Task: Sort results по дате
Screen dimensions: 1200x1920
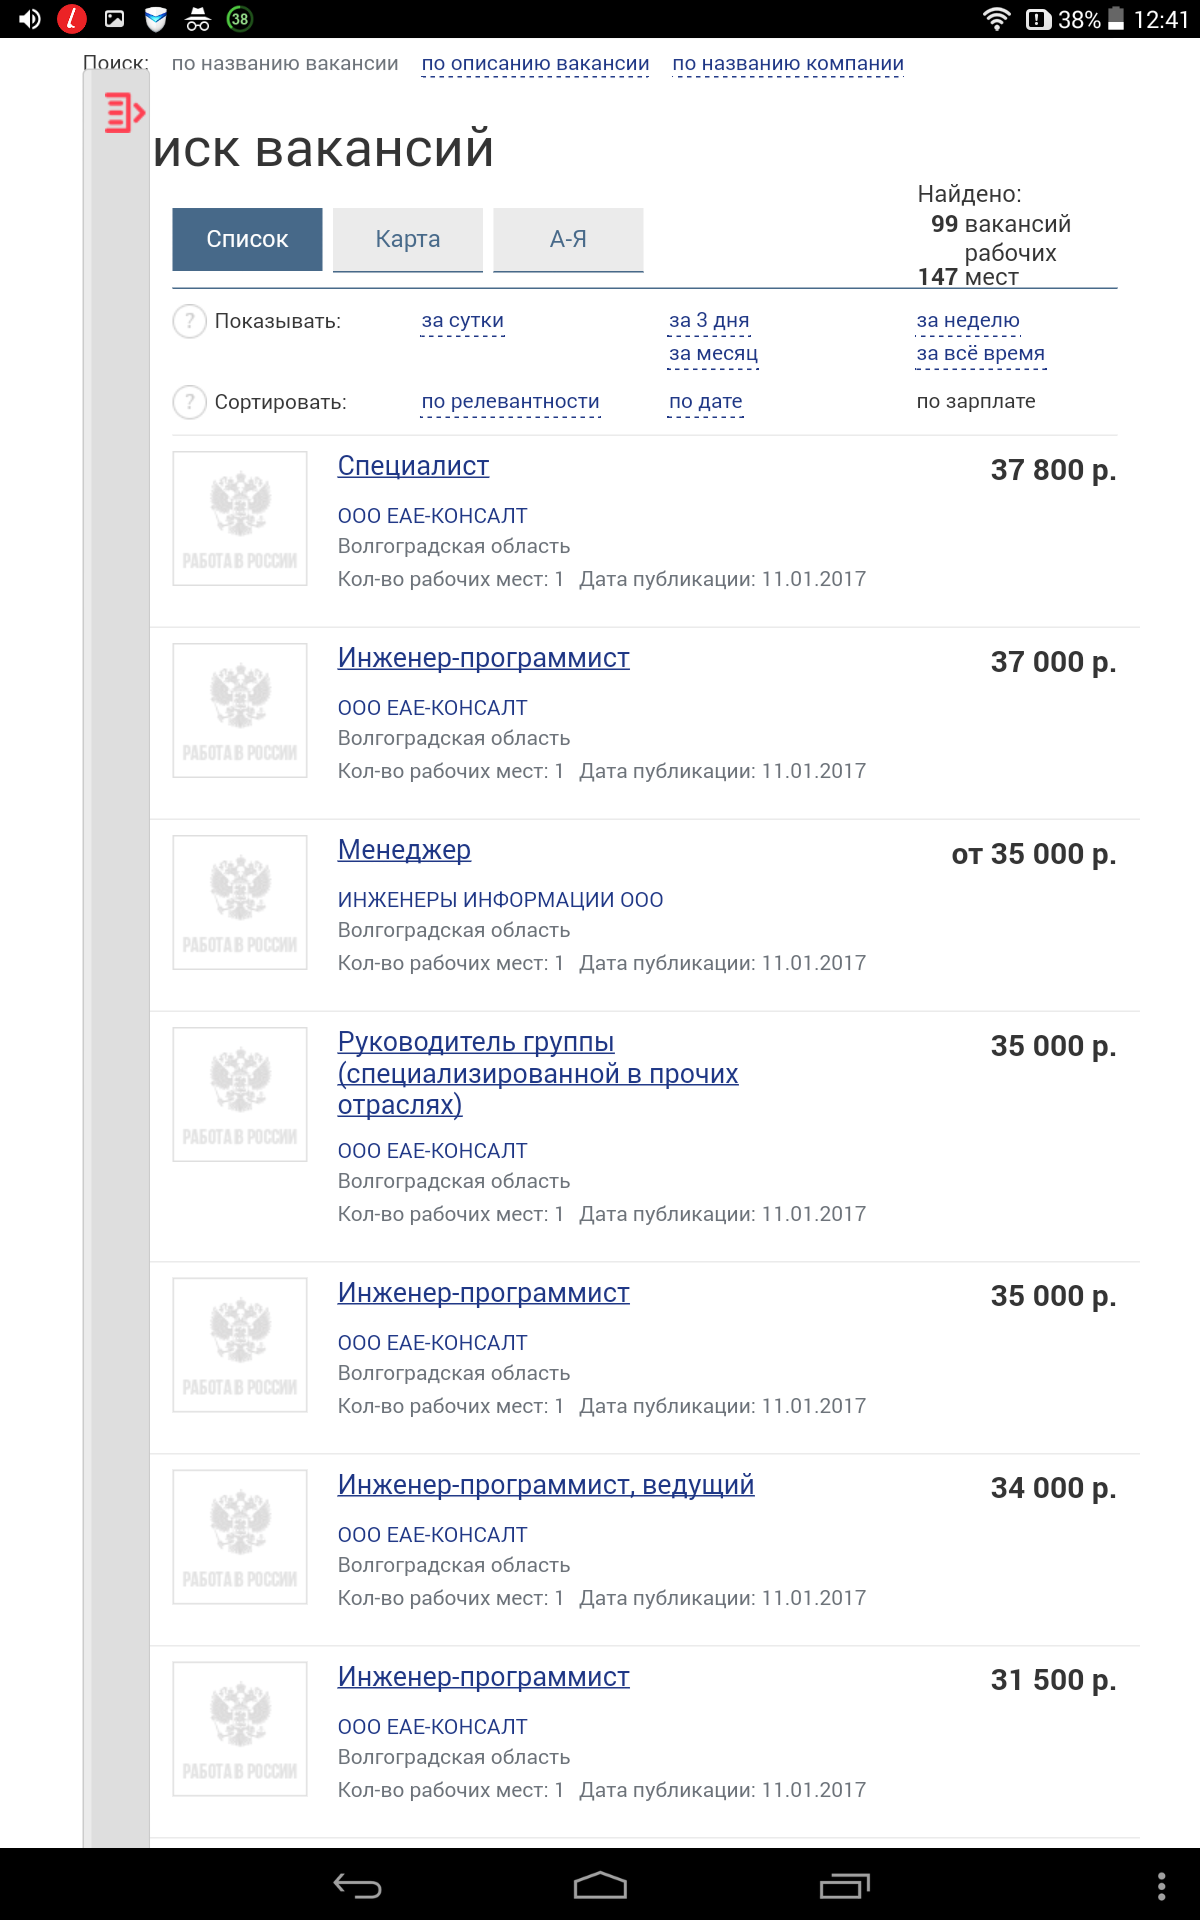Action: (x=706, y=401)
